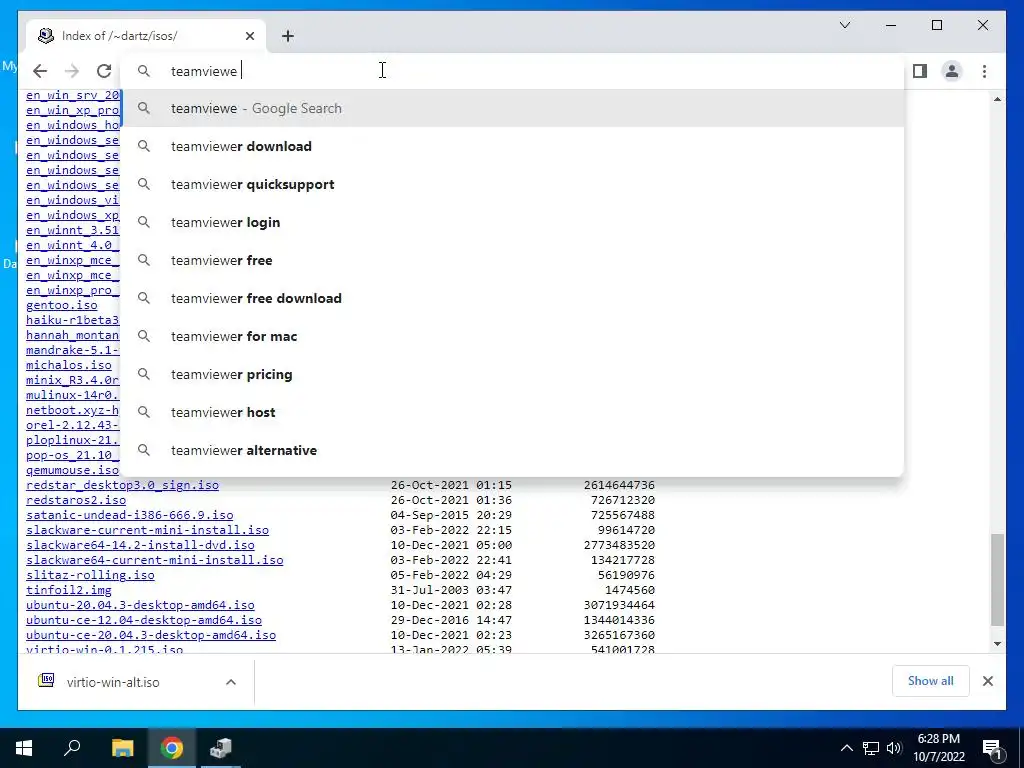Open the installer app on taskbar
This screenshot has height=768, width=1024.
coord(221,748)
